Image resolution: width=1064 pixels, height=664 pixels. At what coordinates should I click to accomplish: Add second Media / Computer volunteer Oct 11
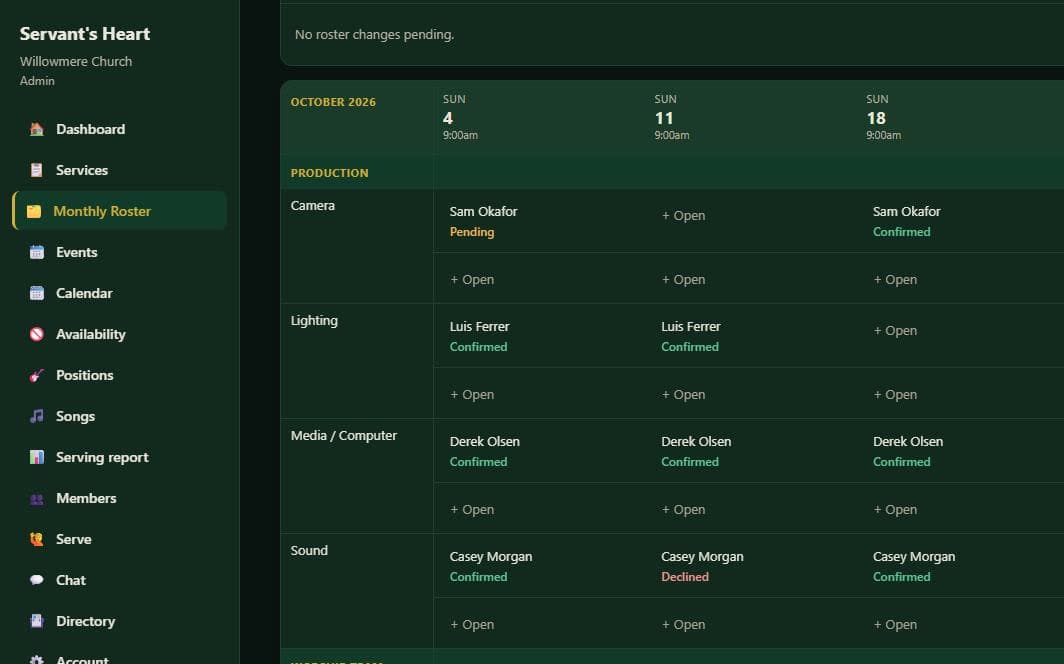point(683,509)
